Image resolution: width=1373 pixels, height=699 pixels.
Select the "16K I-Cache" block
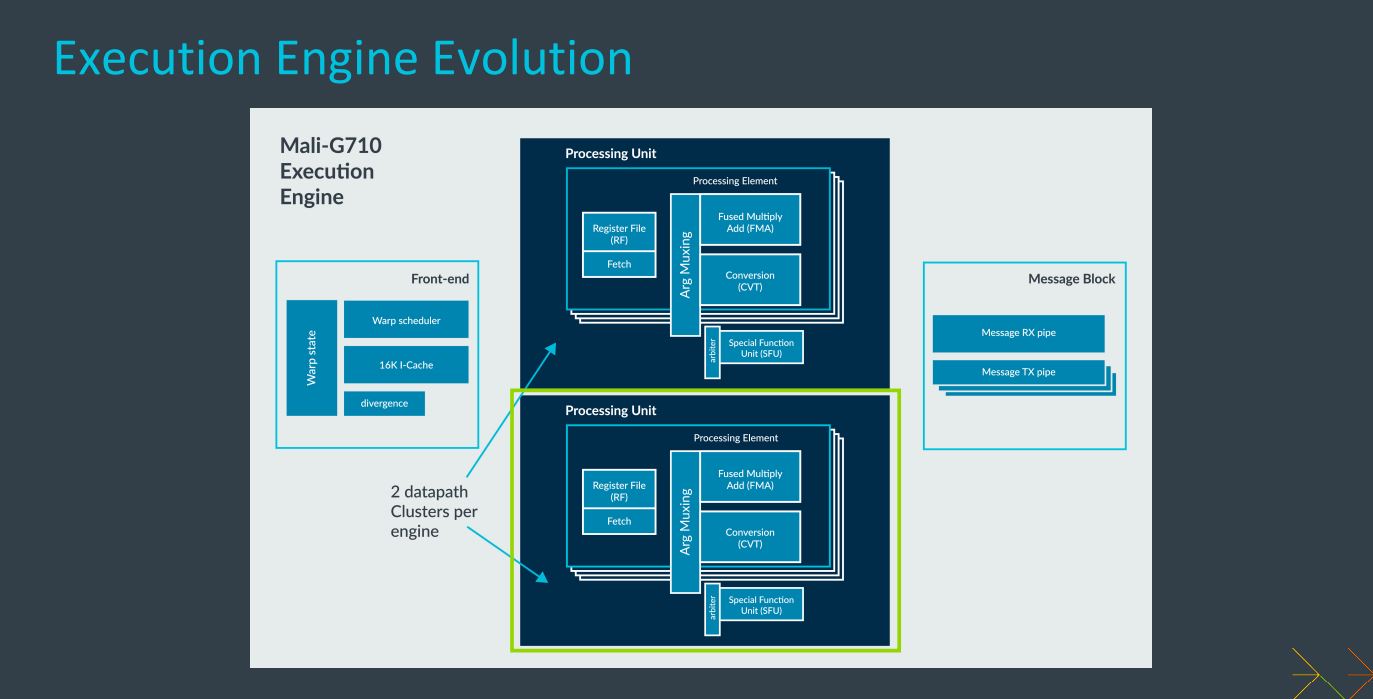pyautogui.click(x=406, y=365)
